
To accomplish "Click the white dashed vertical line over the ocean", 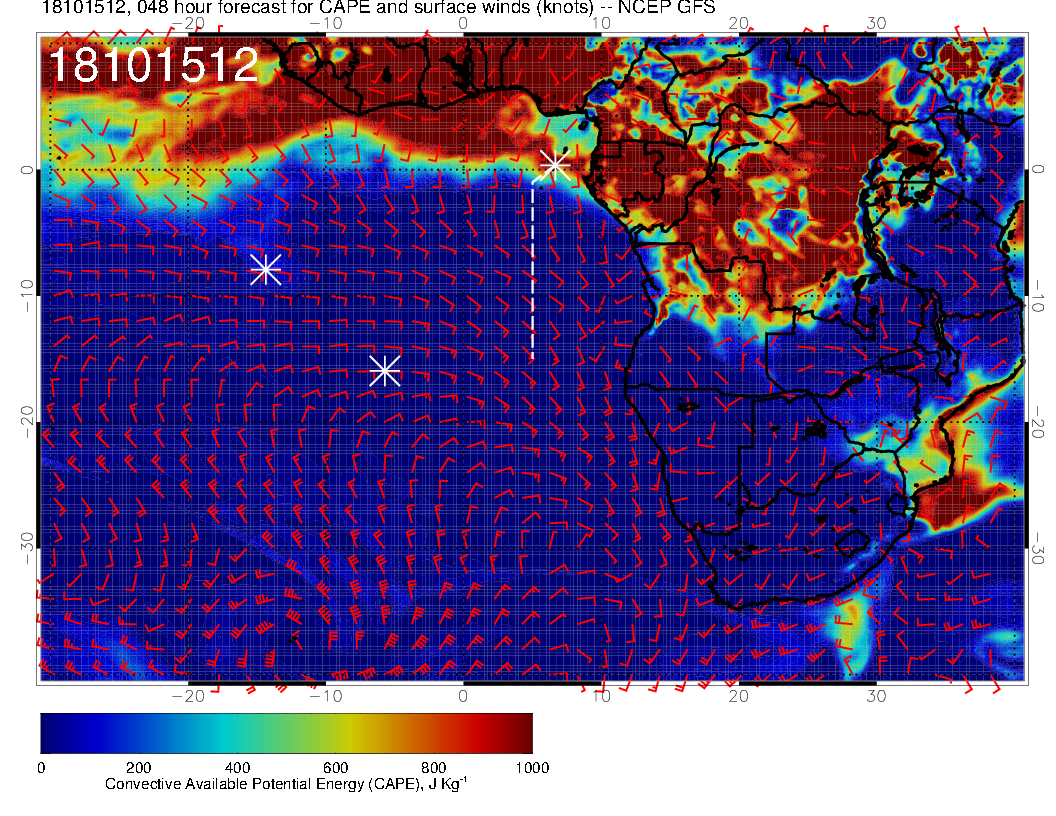I will tap(533, 271).
